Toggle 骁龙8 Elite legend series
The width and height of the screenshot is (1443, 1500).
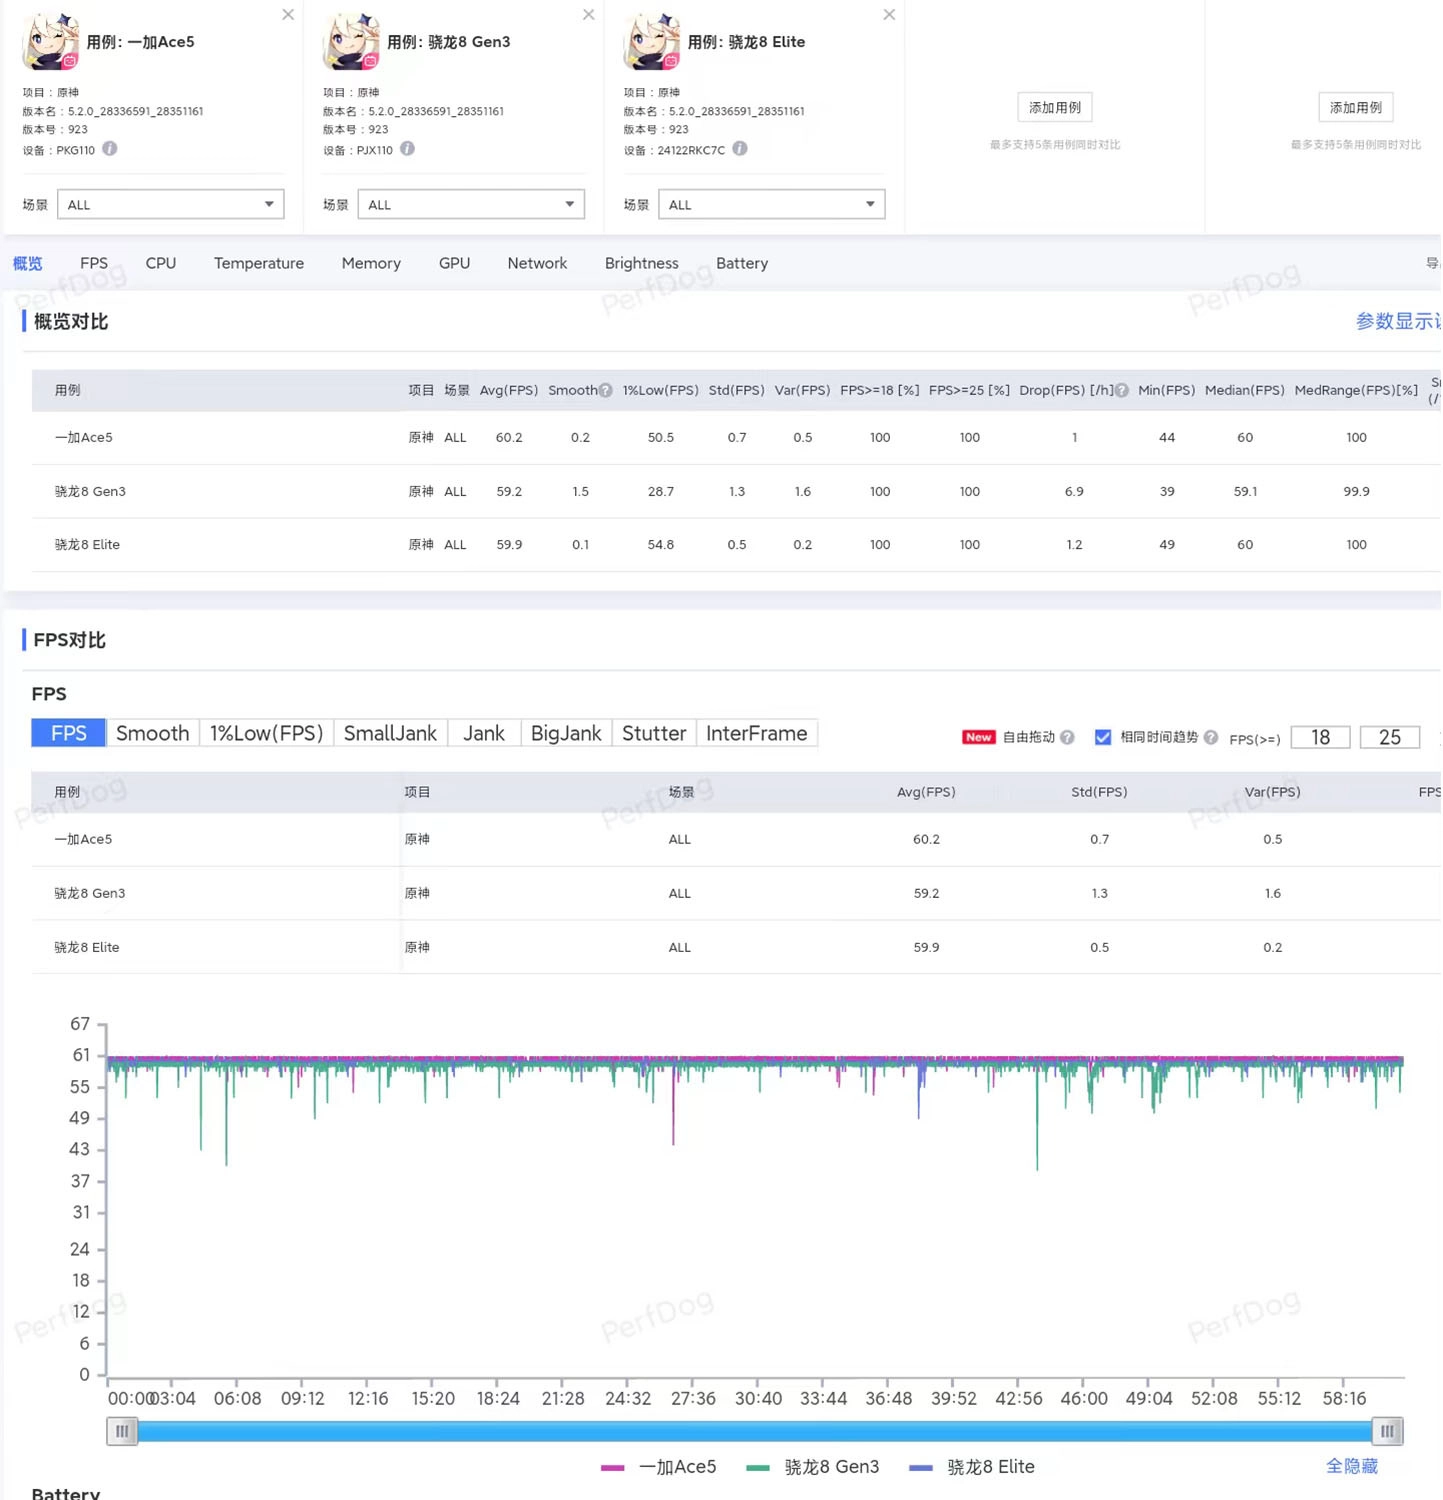tap(972, 1468)
